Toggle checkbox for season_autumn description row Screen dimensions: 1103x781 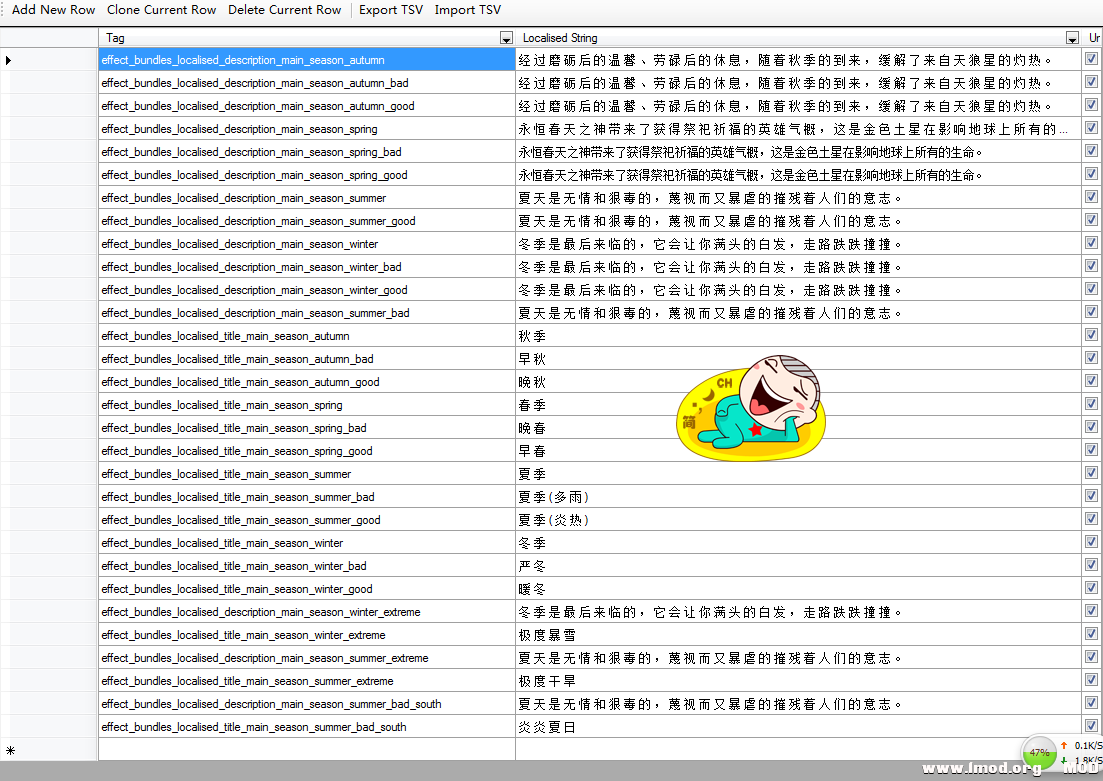pos(1091,59)
